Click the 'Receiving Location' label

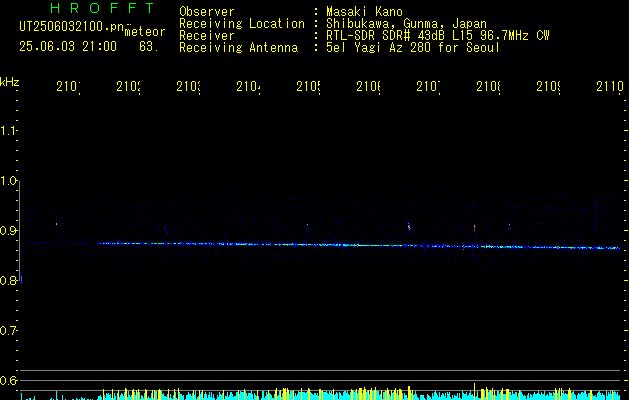coord(242,24)
